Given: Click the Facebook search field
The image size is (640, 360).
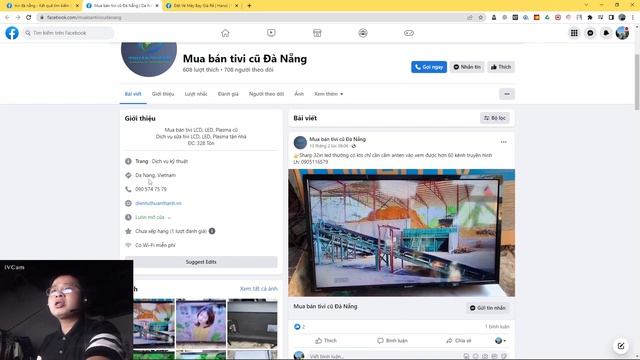Looking at the screenshot, I should click(x=69, y=33).
